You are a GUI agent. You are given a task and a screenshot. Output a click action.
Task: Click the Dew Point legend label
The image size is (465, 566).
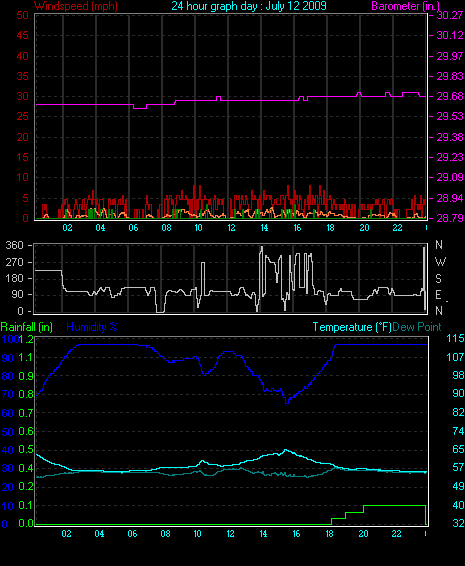(417, 327)
